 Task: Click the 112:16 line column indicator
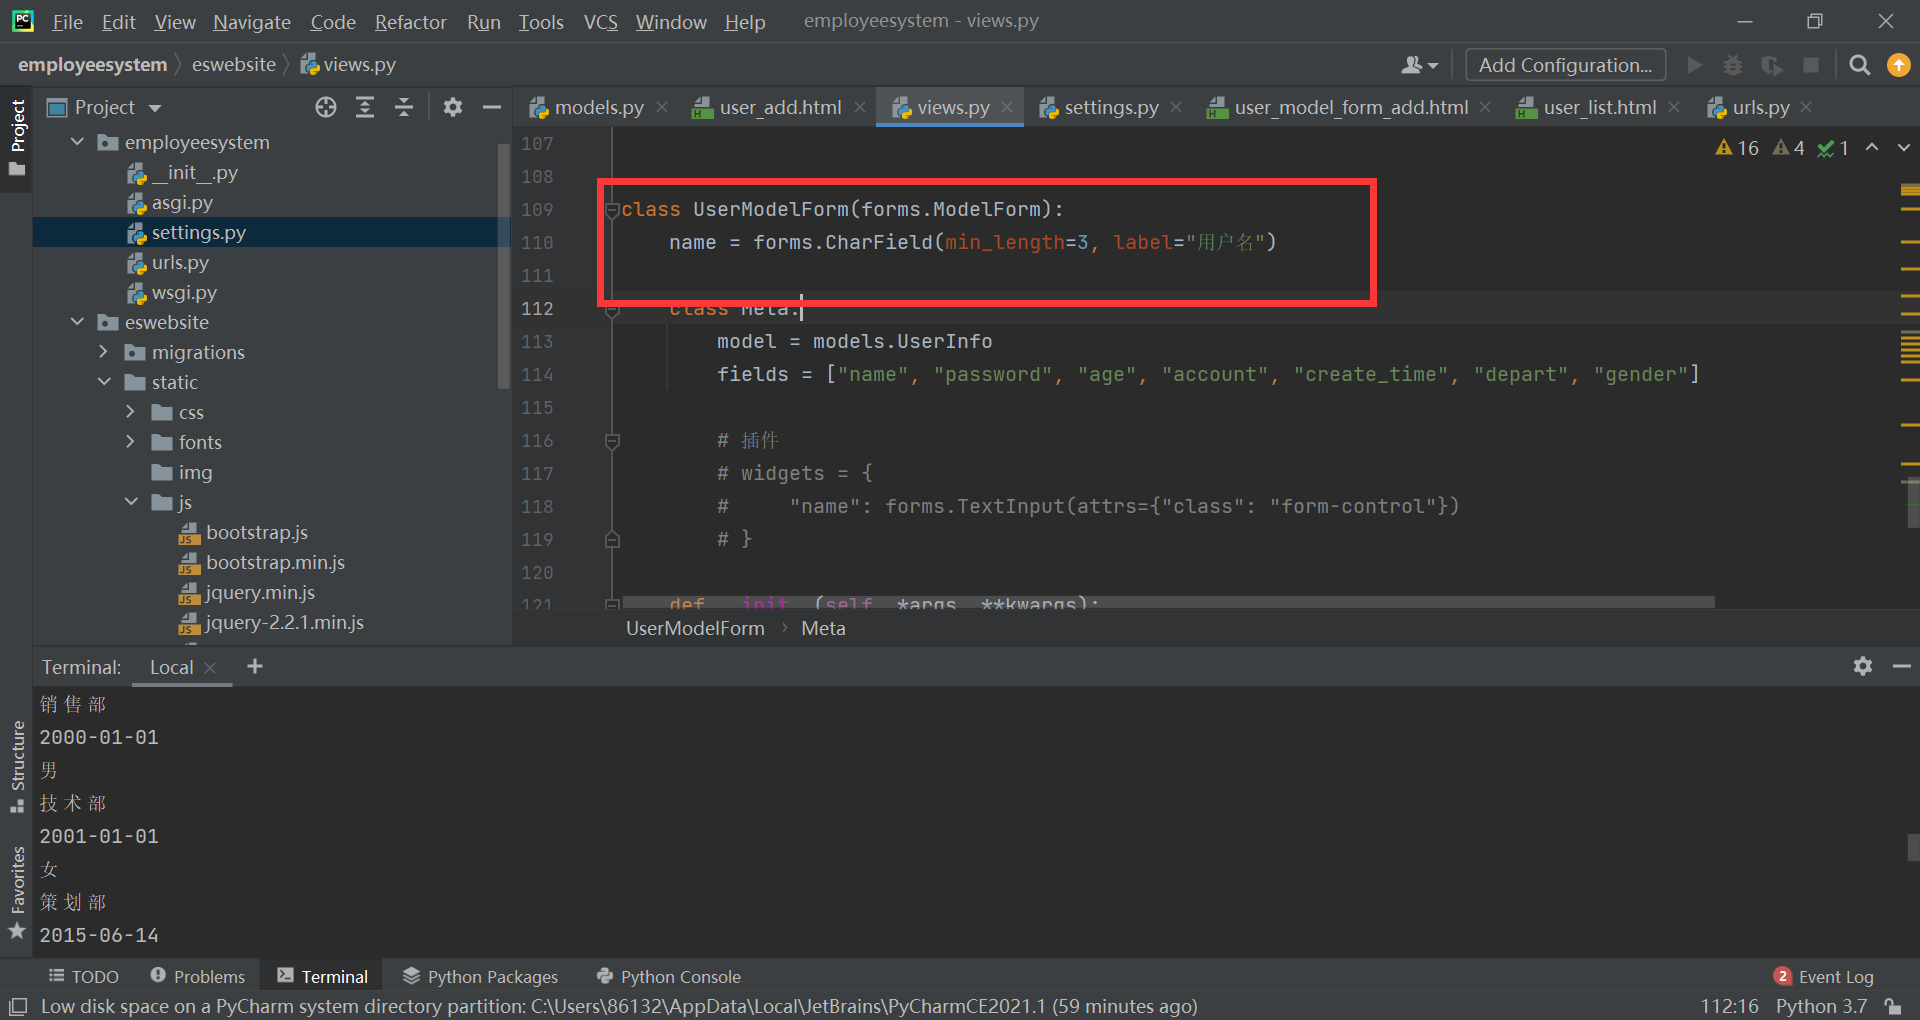[x=1729, y=1006]
